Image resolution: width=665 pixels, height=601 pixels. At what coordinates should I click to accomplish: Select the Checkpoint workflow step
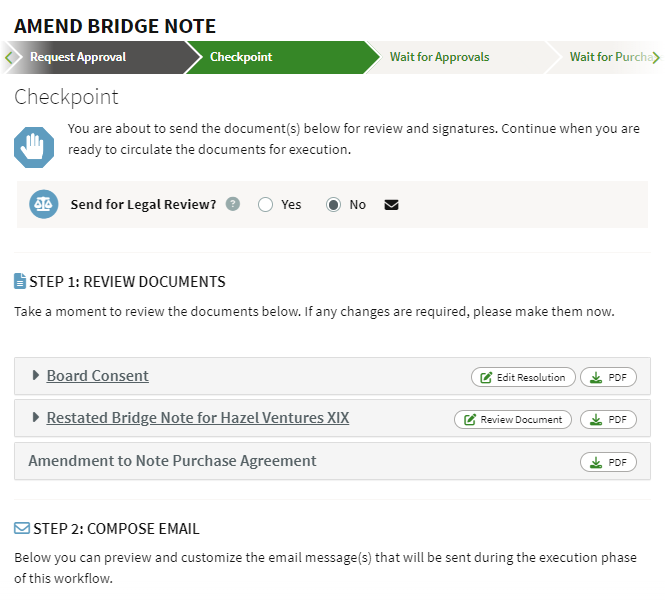241,57
